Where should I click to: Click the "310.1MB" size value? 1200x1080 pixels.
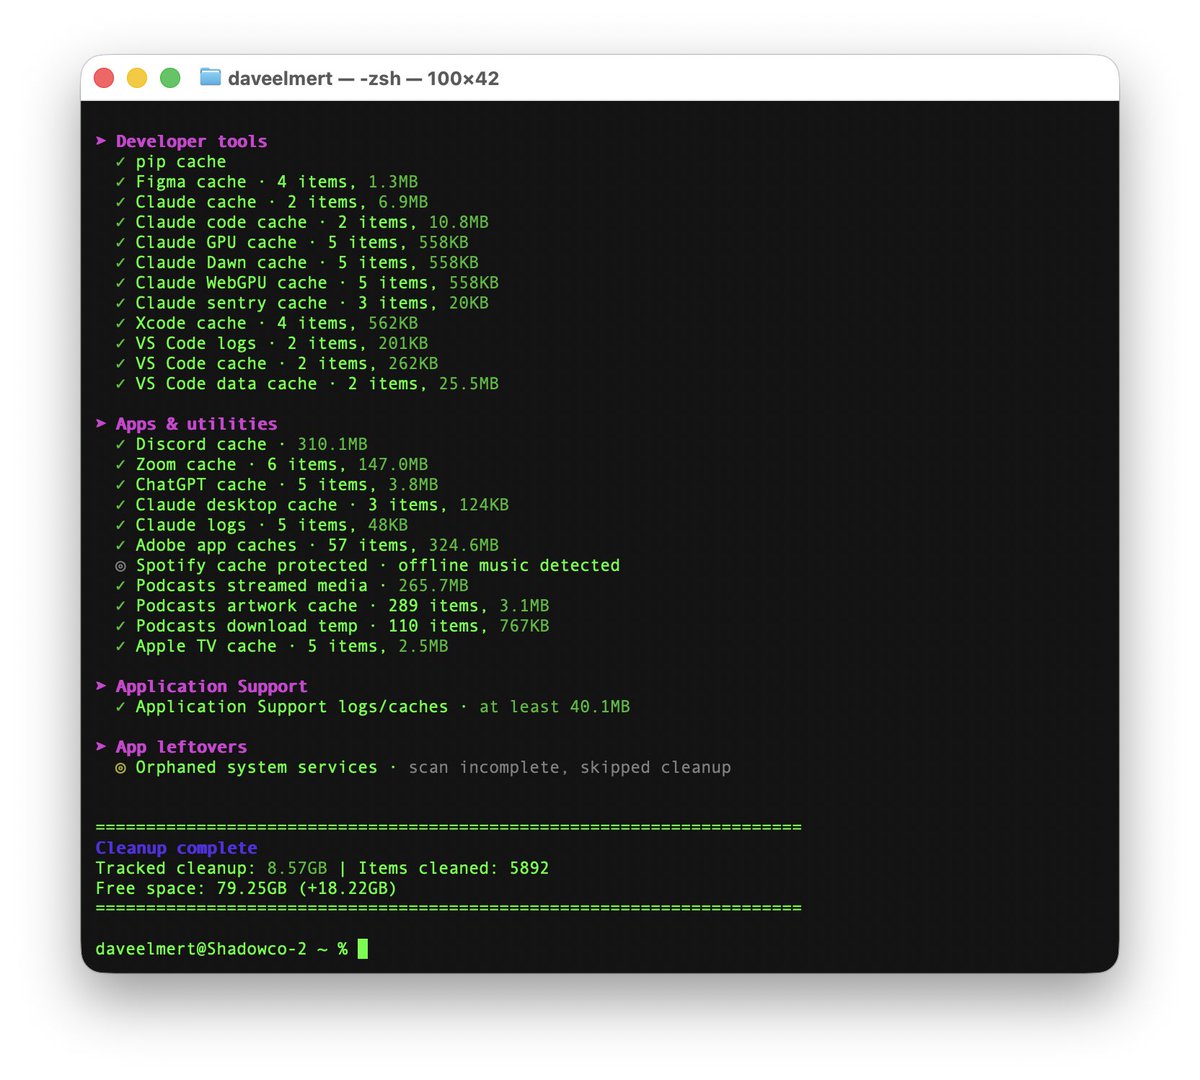[x=332, y=444]
